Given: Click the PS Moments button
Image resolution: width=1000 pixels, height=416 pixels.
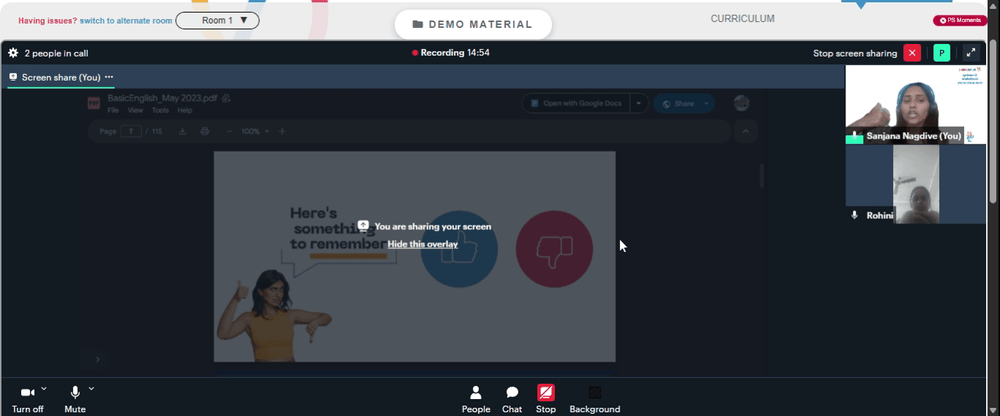Looking at the screenshot, I should (x=960, y=20).
